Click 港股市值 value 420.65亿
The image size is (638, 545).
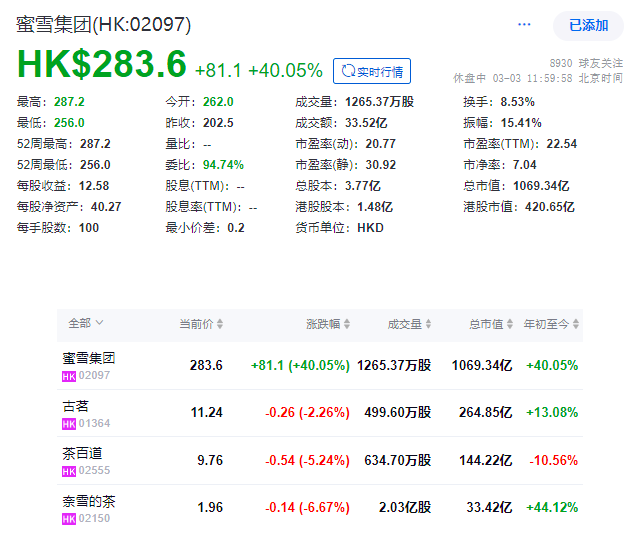tap(550, 207)
